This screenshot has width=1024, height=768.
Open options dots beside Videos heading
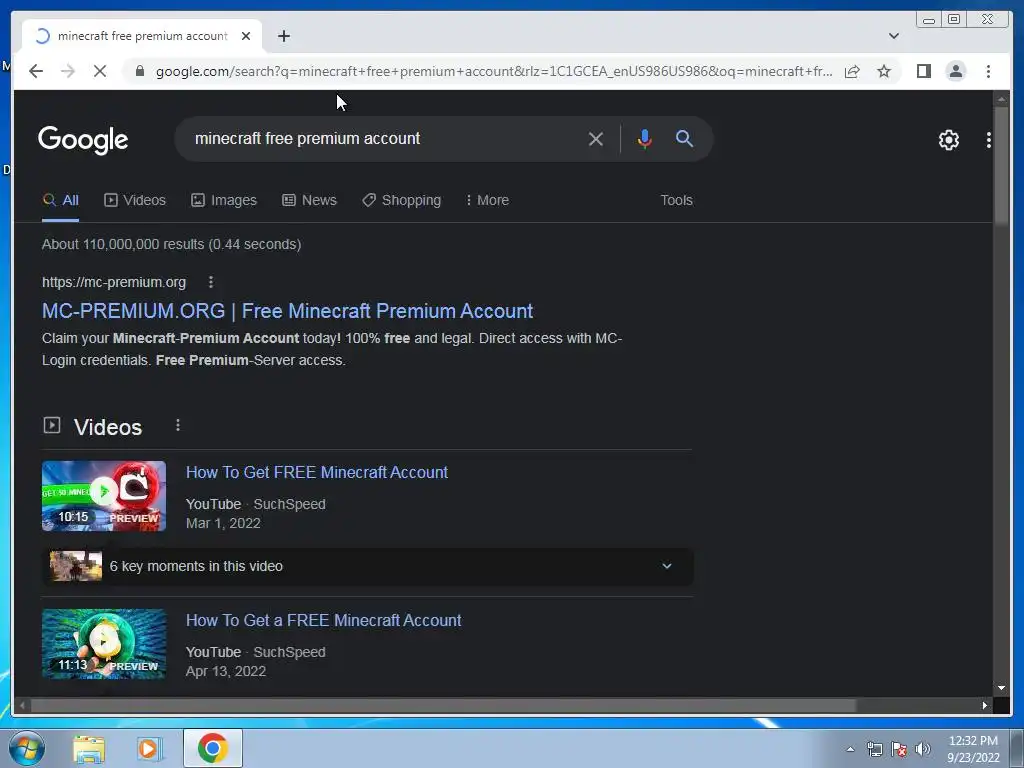pos(178,426)
